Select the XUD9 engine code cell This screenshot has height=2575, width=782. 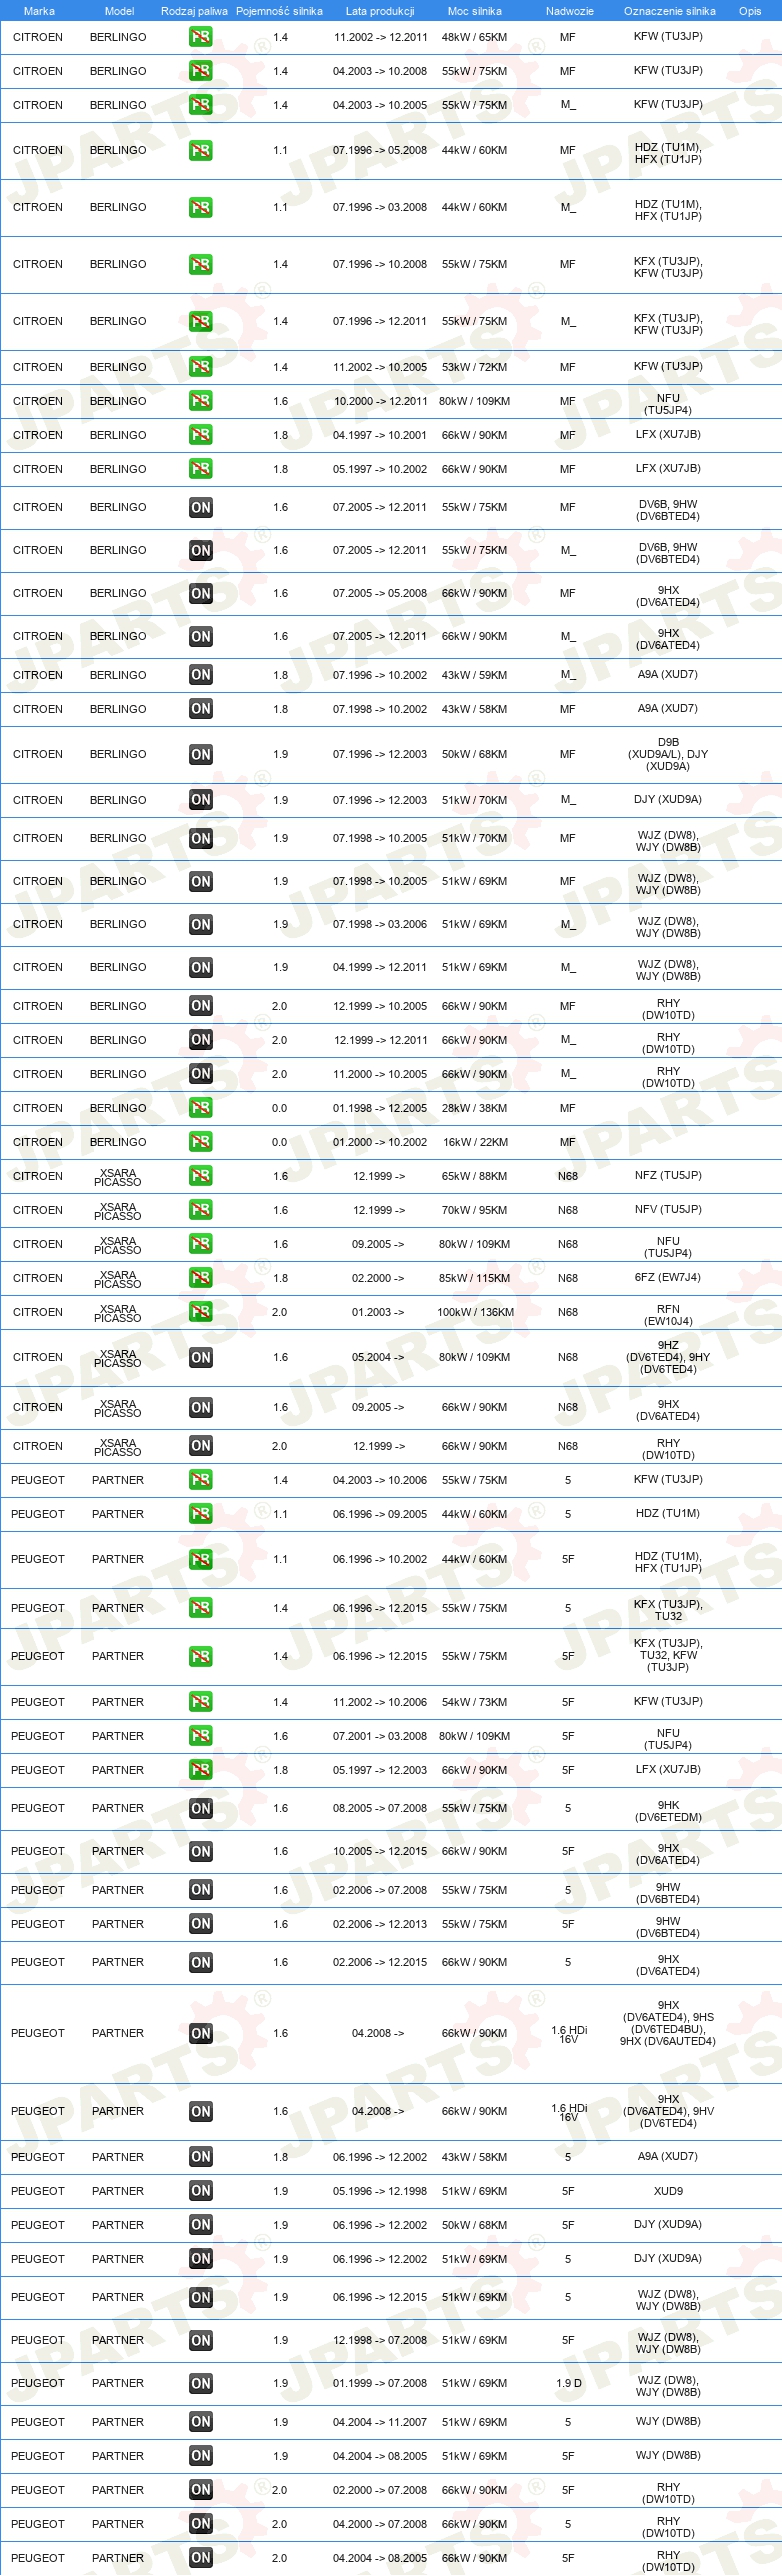pos(668,2191)
